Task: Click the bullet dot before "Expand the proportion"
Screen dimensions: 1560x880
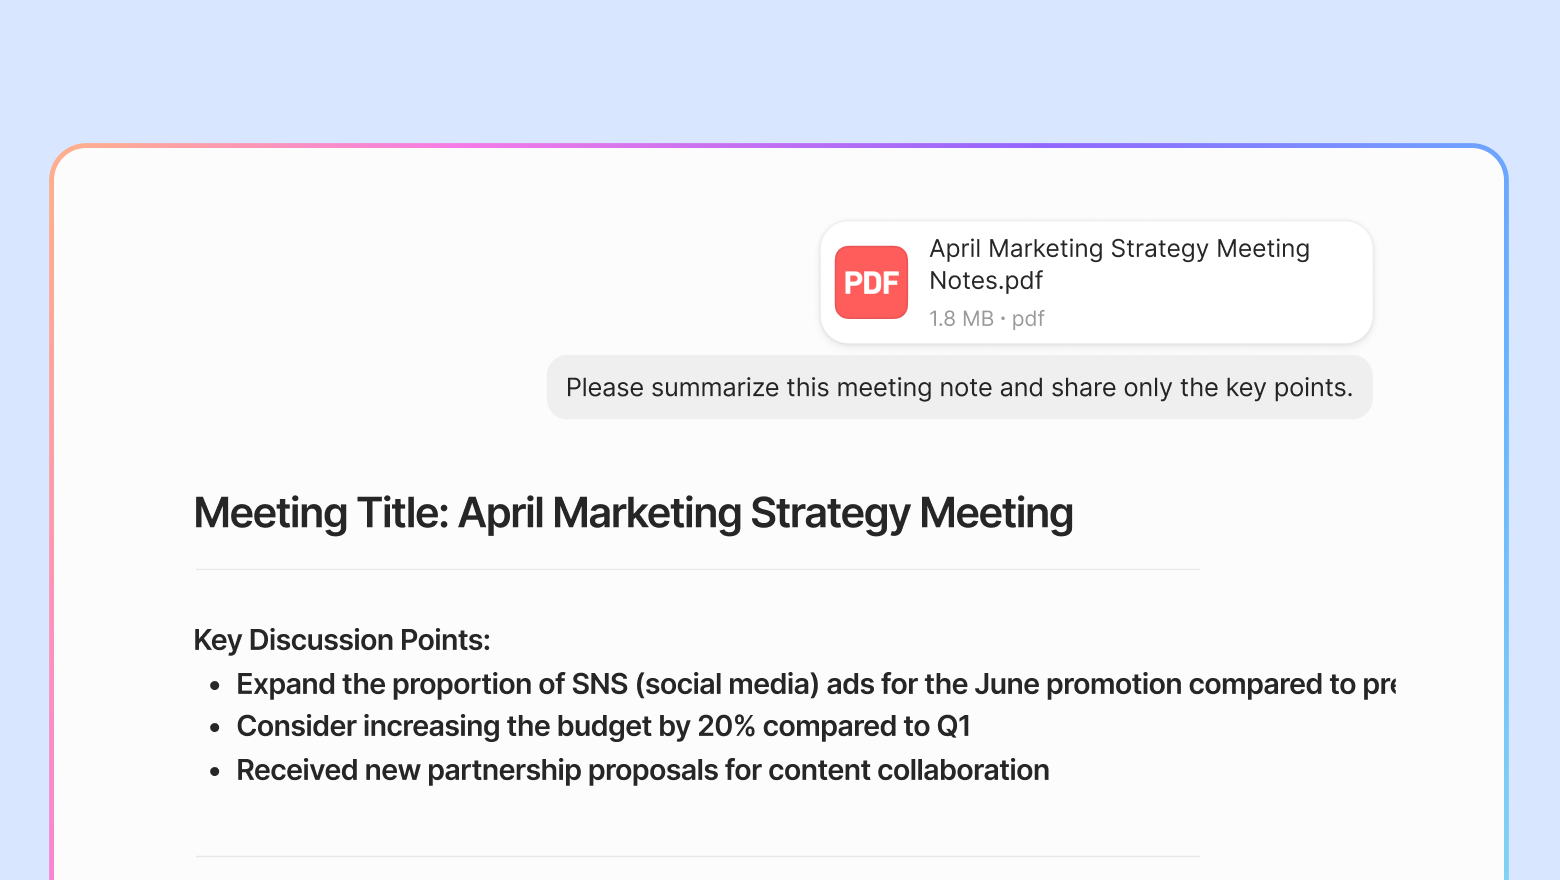Action: pyautogui.click(x=215, y=686)
